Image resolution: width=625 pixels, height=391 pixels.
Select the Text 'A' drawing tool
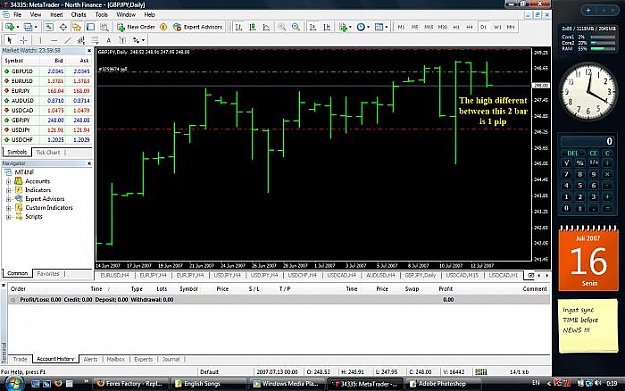108,40
